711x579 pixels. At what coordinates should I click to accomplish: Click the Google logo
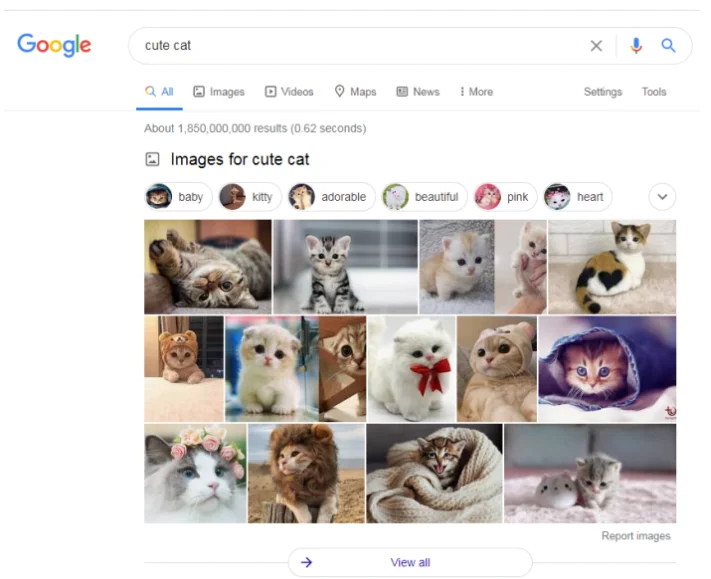54,45
